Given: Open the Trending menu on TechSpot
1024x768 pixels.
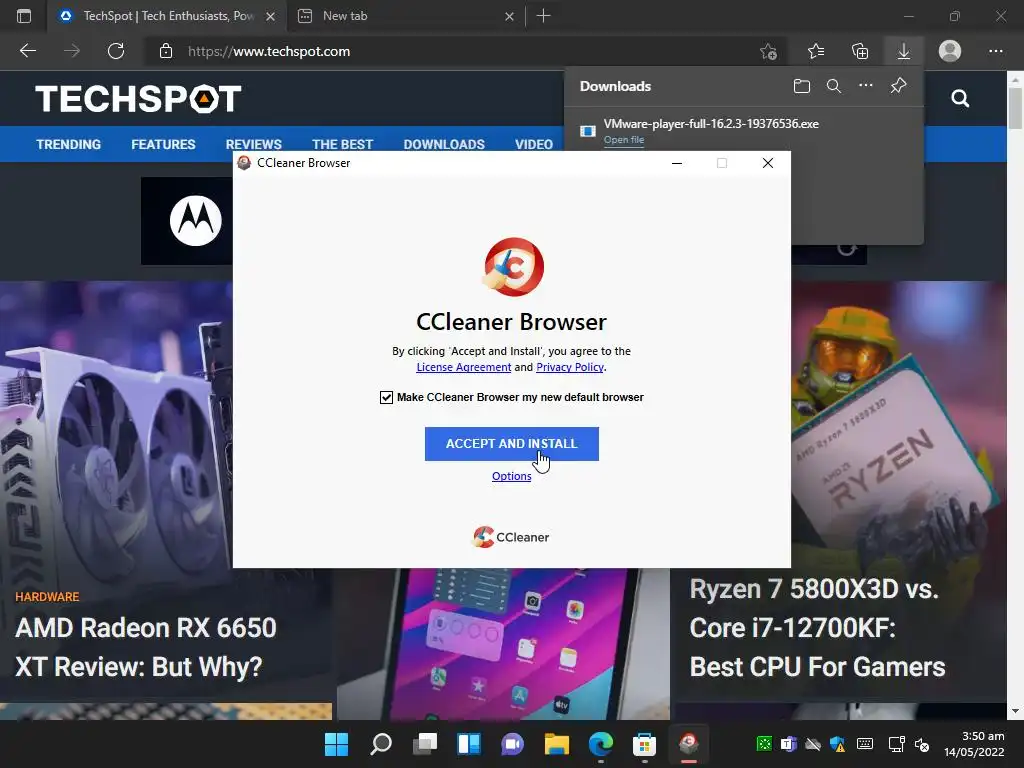Looking at the screenshot, I should click(x=69, y=144).
